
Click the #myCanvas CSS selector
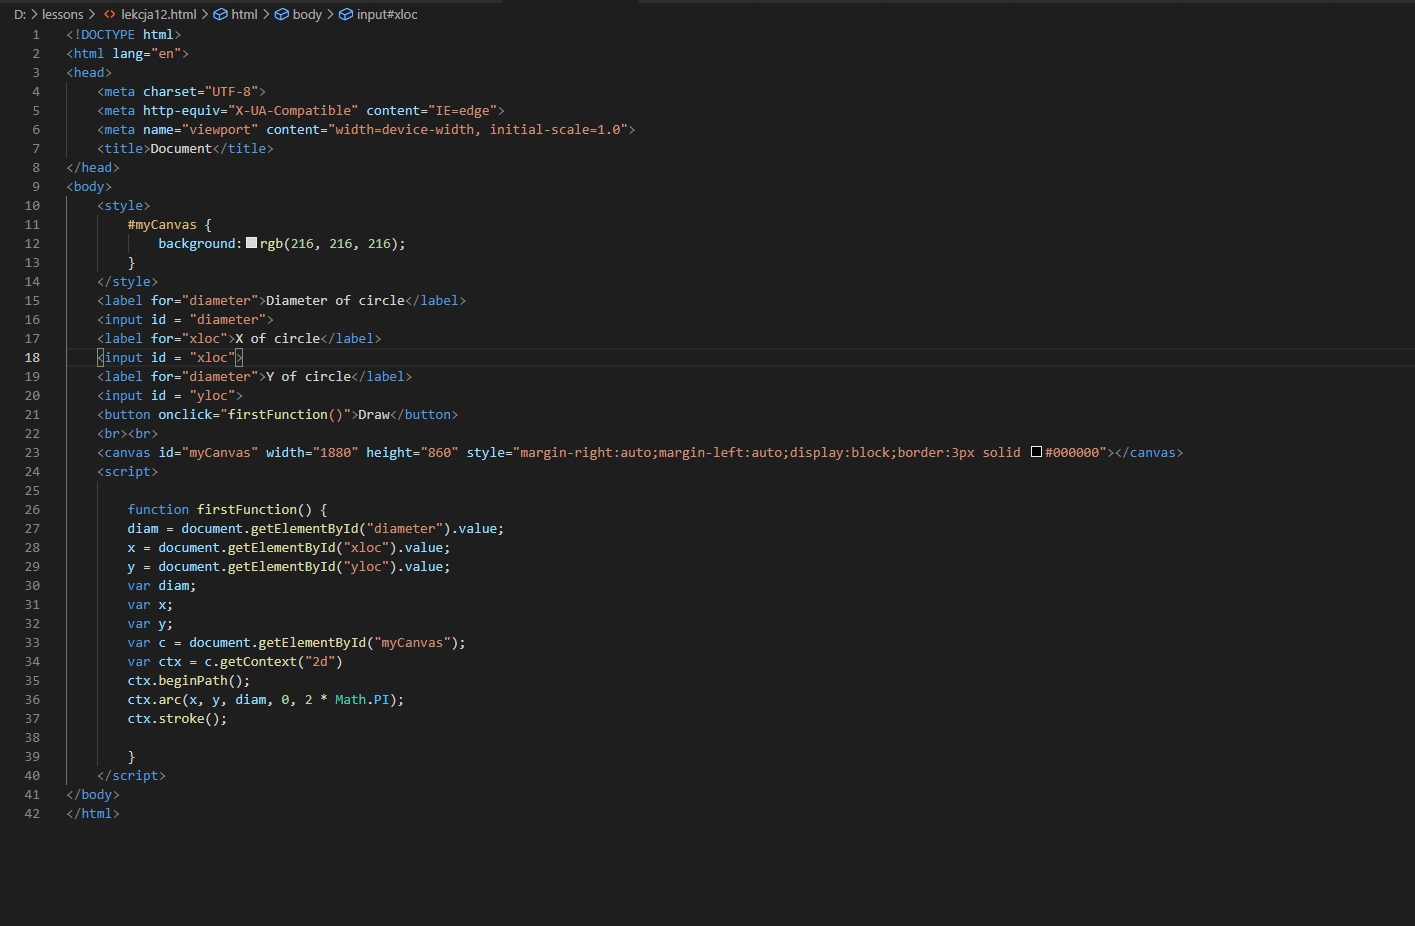[162, 225]
